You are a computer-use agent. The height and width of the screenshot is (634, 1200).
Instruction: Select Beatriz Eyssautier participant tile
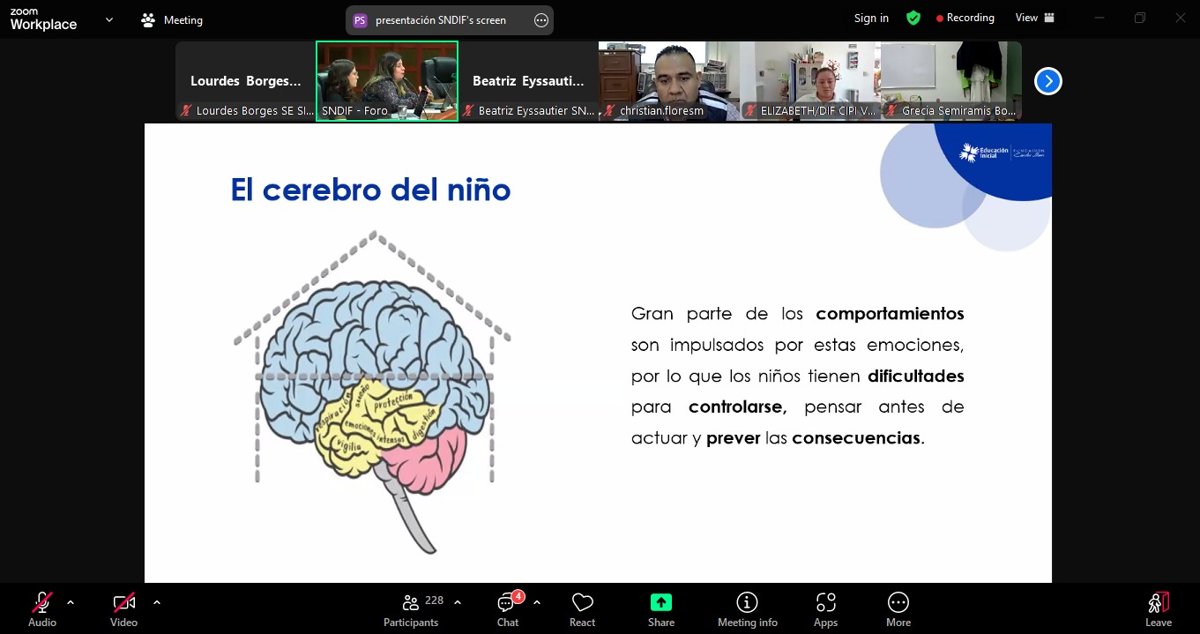pyautogui.click(x=528, y=81)
